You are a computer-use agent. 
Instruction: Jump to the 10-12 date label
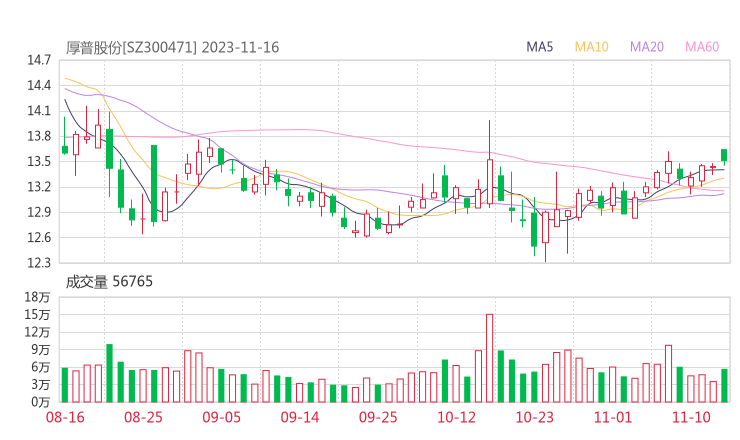[456, 416]
